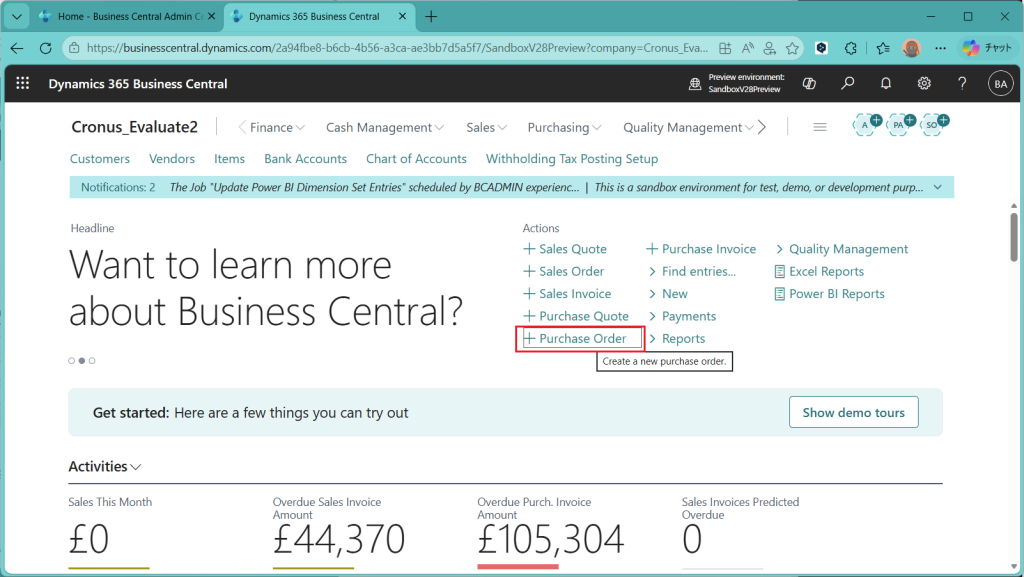This screenshot has width=1024, height=577.
Task: Select the first headline carousel dot
Action: pyautogui.click(x=71, y=360)
